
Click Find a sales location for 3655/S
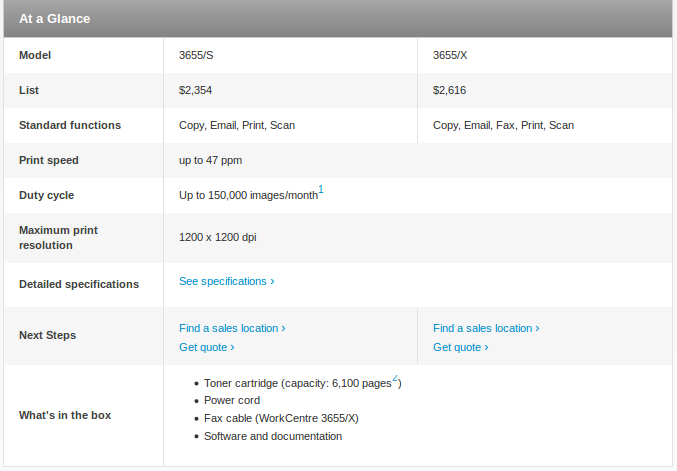(x=232, y=329)
